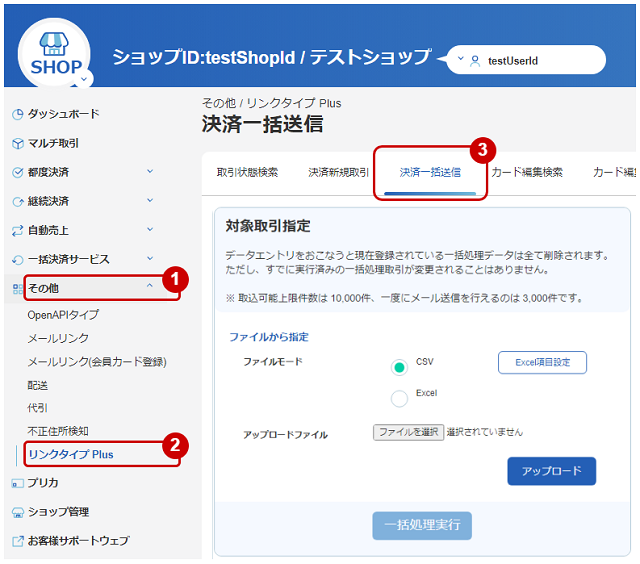The image size is (640, 564).
Task: Open the 配送 submenu item
Action: pyautogui.click(x=38, y=386)
